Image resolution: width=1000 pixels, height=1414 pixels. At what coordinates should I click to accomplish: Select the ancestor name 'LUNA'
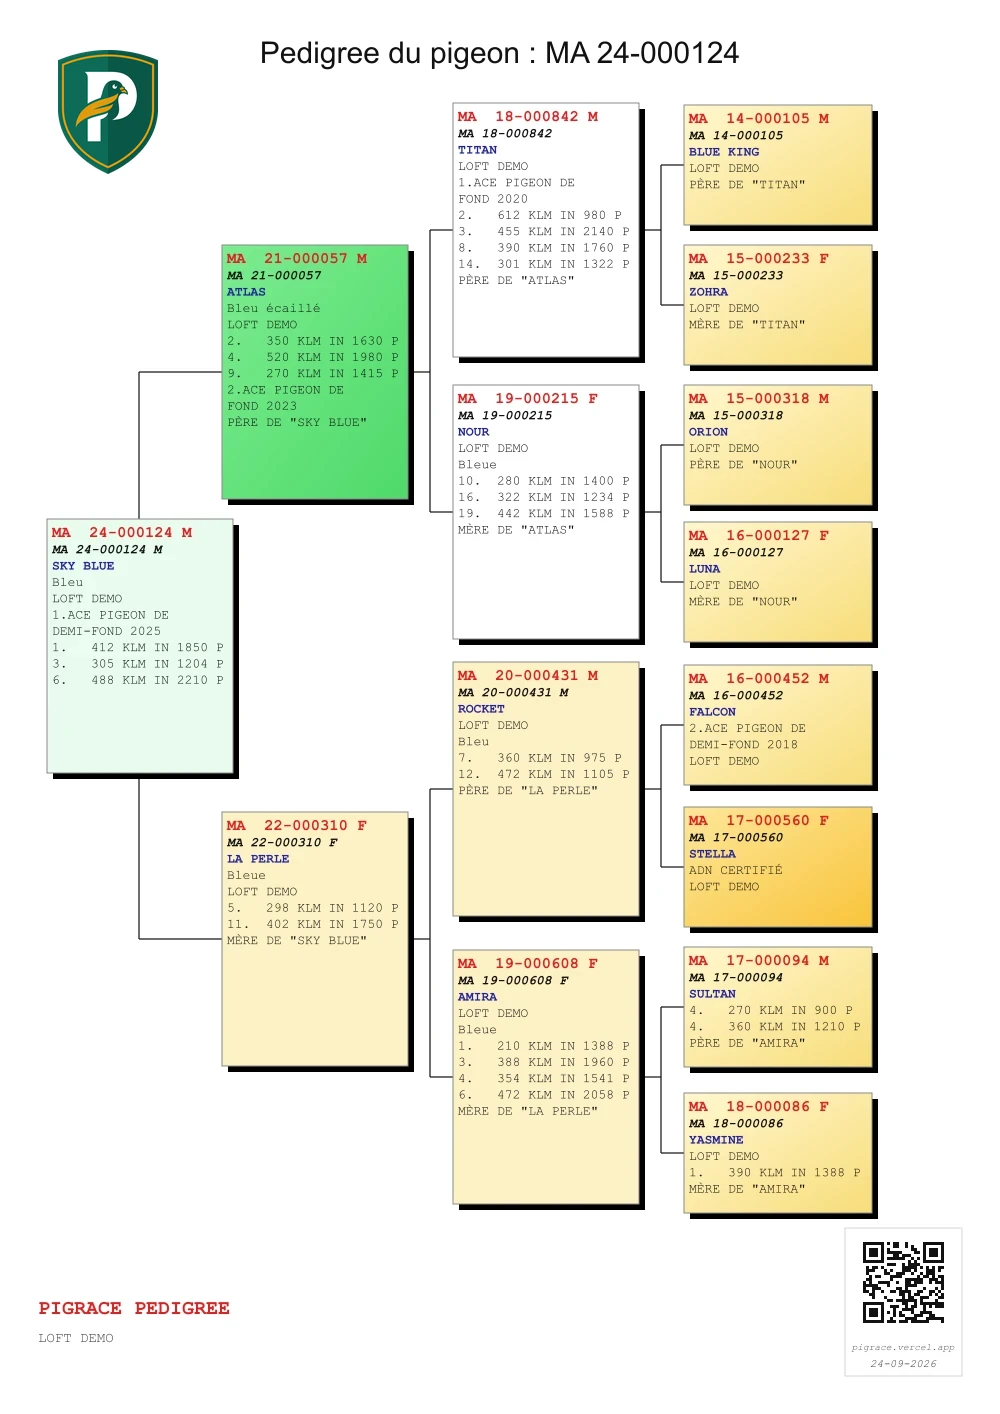(704, 569)
